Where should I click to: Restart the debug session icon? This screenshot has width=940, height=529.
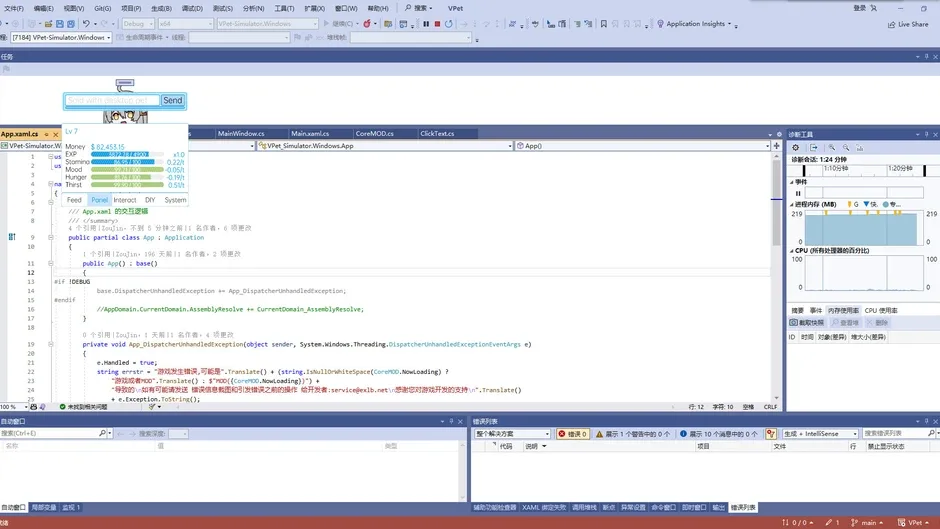coord(448,24)
